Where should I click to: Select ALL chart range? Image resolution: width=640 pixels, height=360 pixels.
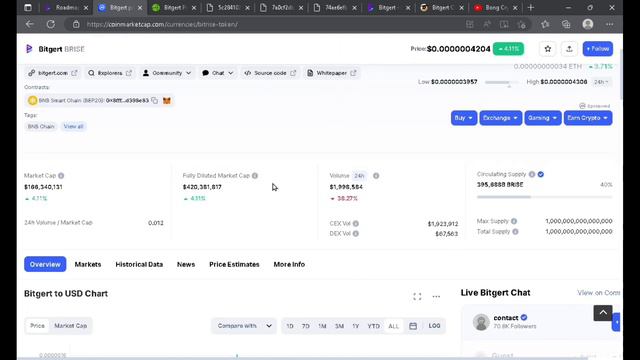(393, 326)
